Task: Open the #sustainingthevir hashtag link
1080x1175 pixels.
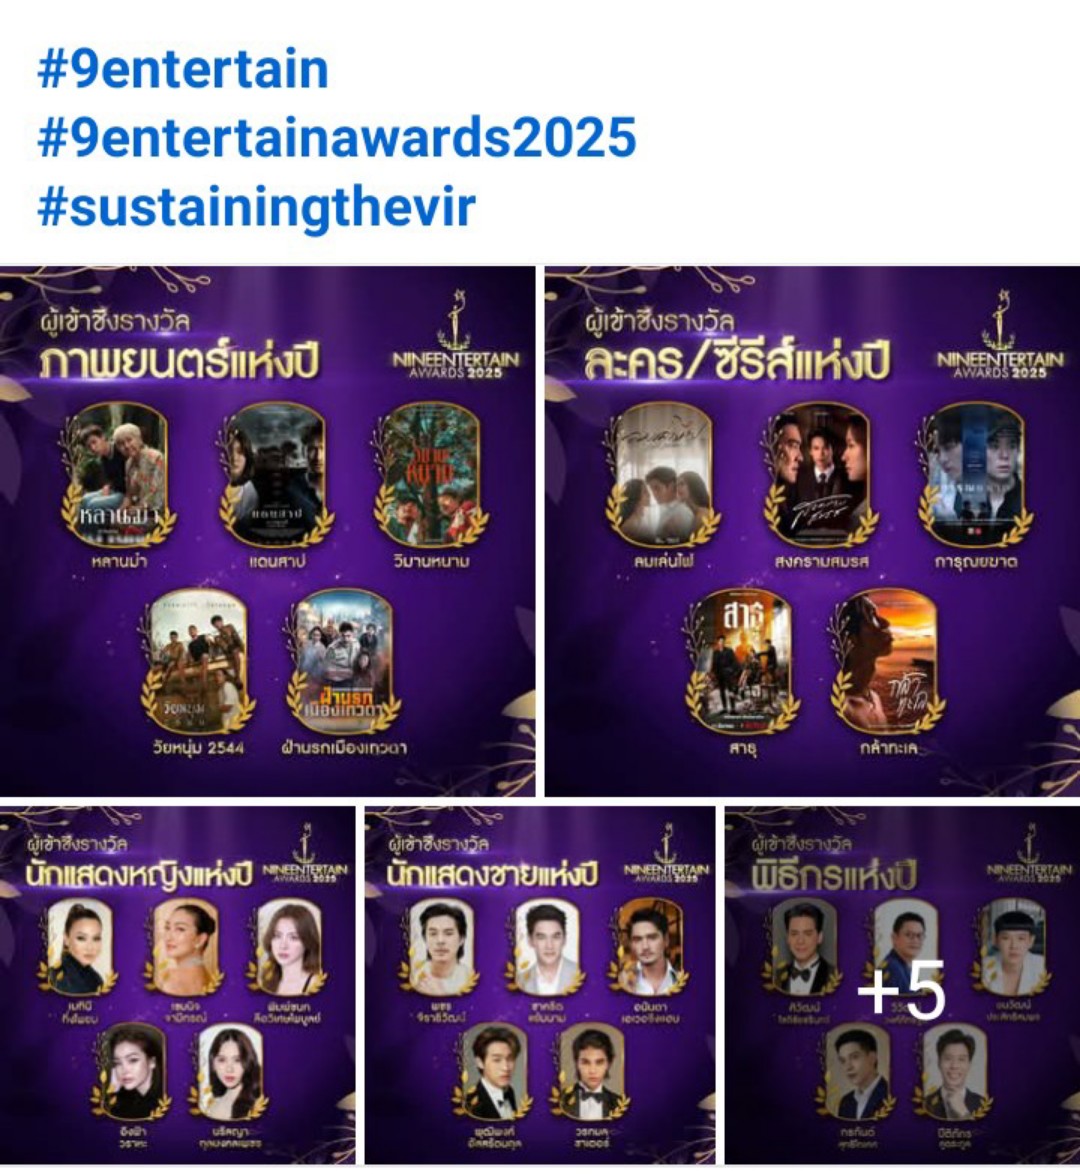Action: [256, 208]
